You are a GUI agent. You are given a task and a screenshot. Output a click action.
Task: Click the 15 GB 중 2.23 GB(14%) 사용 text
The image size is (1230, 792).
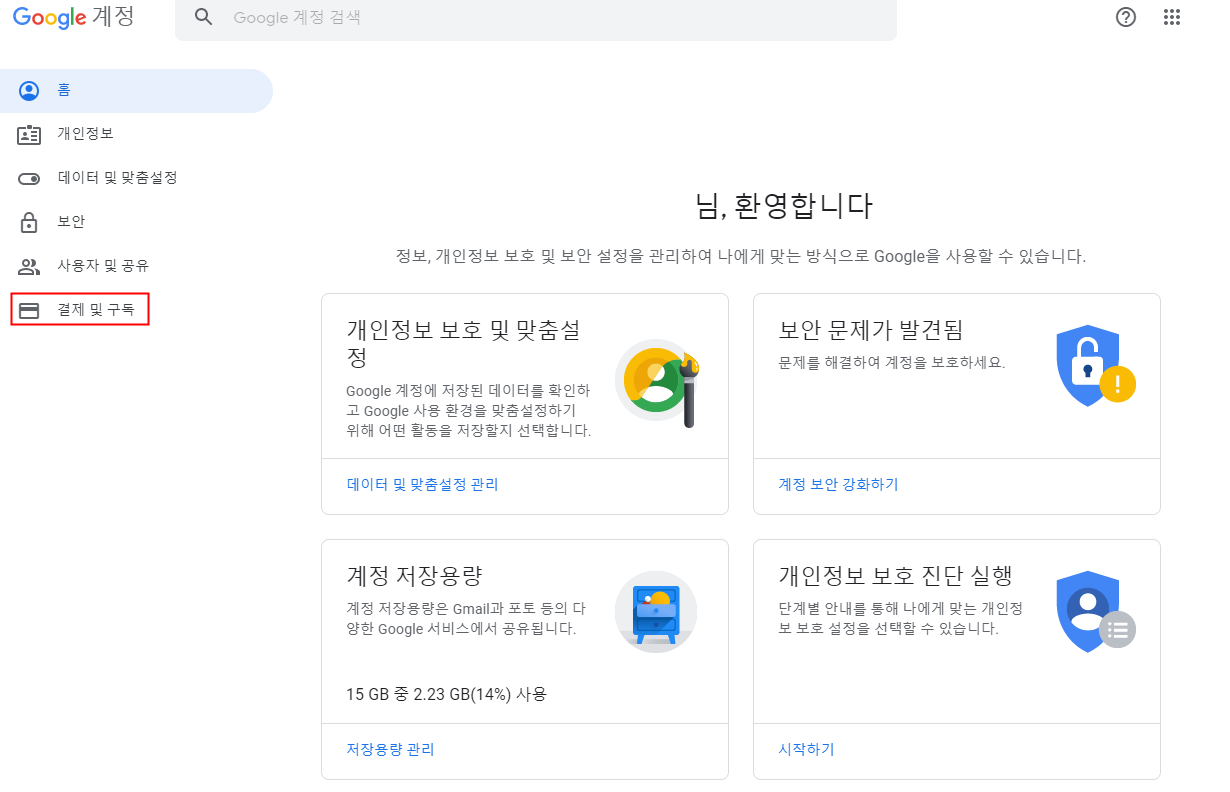[447, 694]
